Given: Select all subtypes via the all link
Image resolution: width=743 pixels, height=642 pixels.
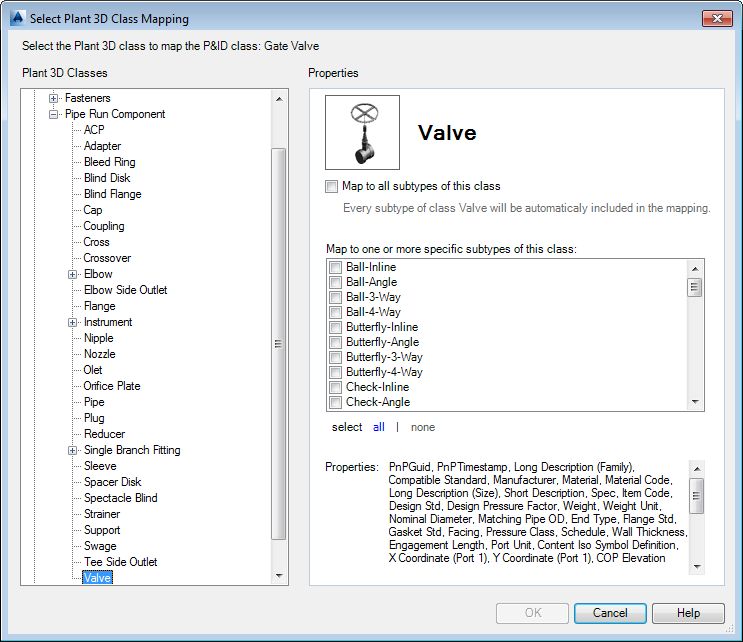Looking at the screenshot, I should [x=379, y=427].
